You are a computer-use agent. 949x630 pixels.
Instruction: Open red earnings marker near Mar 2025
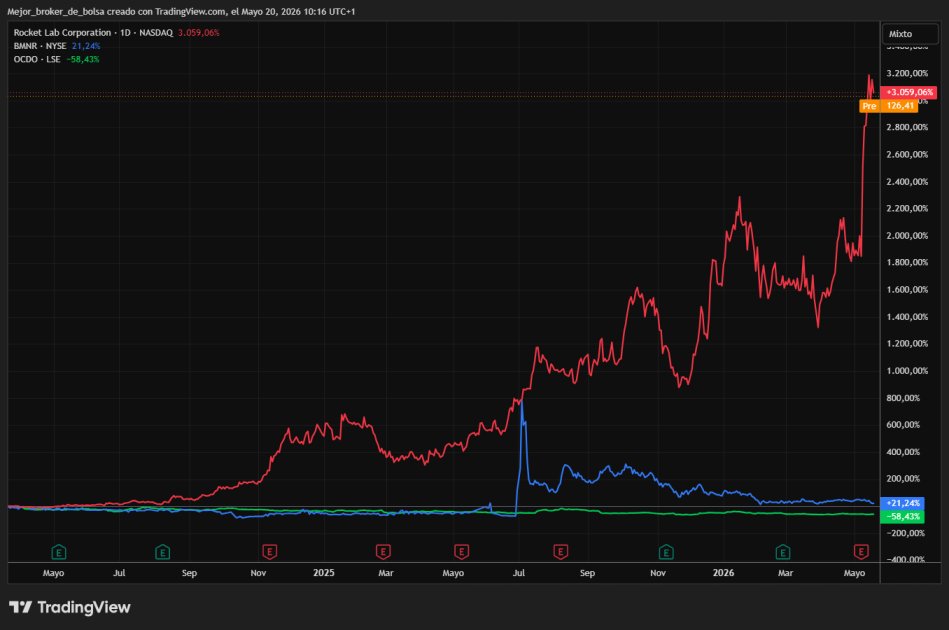pos(383,552)
